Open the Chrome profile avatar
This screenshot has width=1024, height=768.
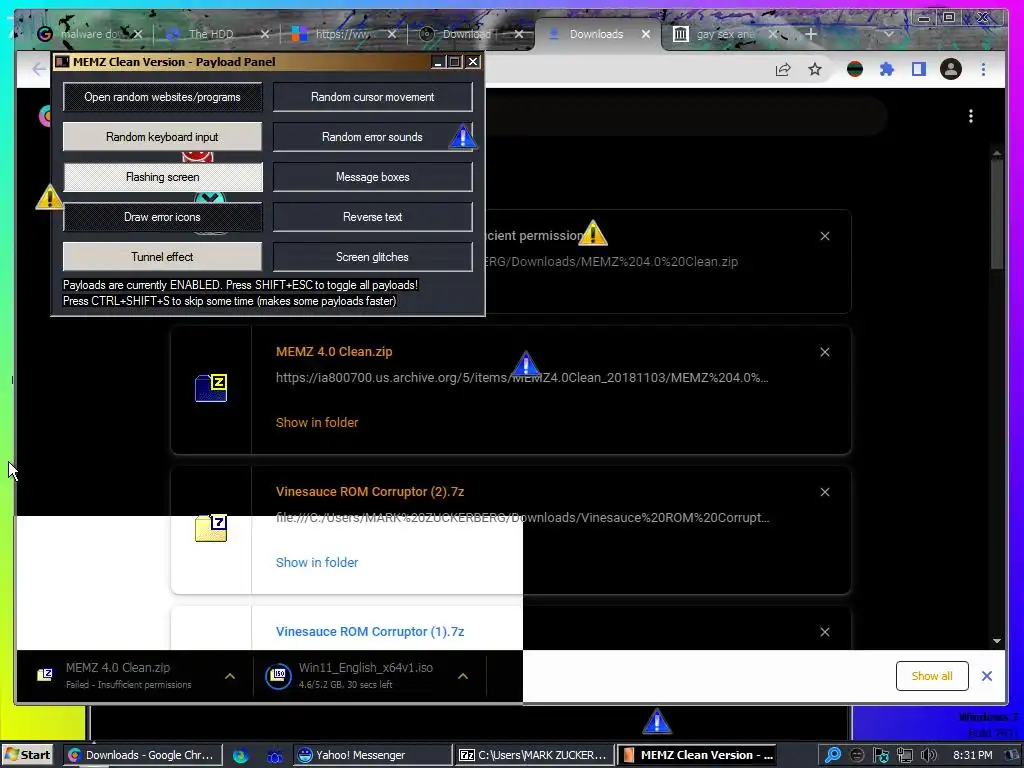[950, 69]
